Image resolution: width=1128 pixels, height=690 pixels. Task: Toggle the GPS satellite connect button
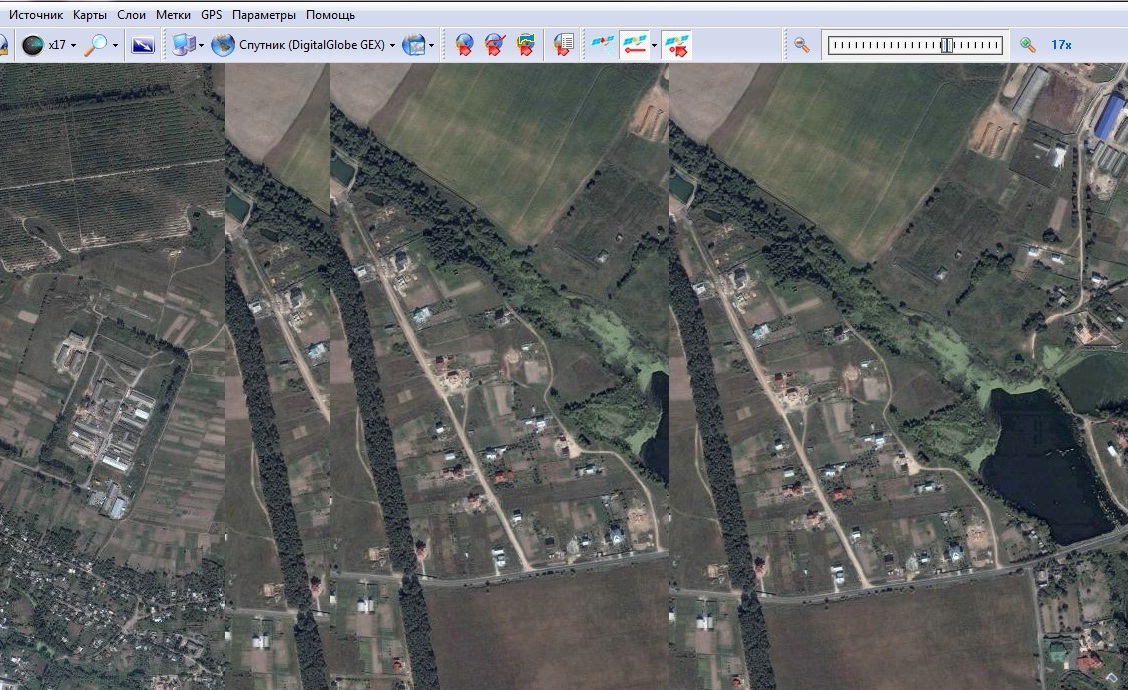(602, 45)
